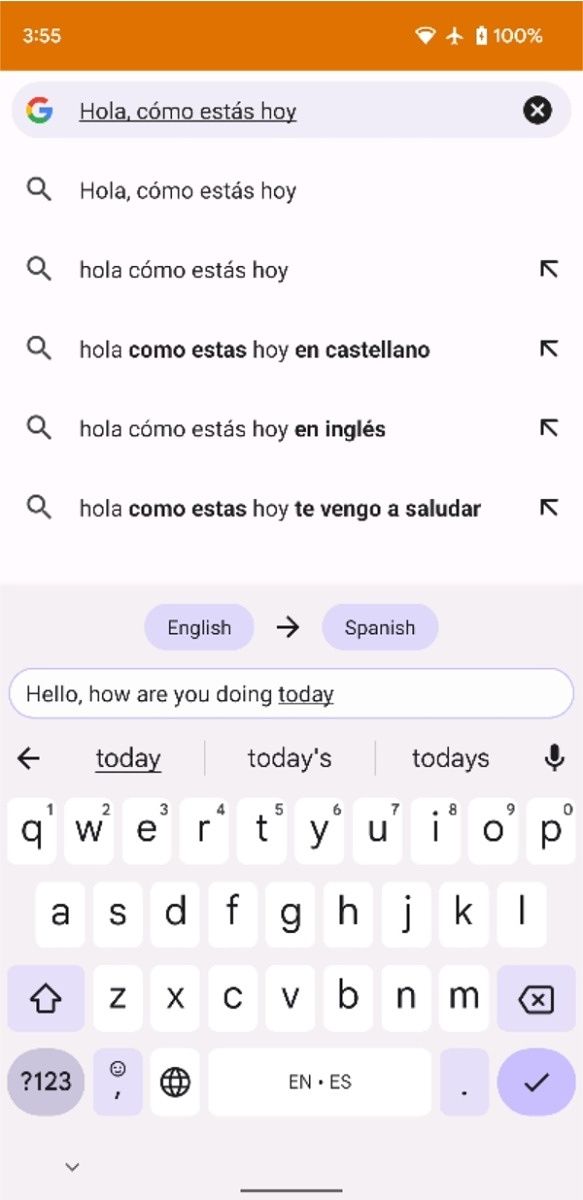
Task: Select the todays suggestion
Action: 450,758
